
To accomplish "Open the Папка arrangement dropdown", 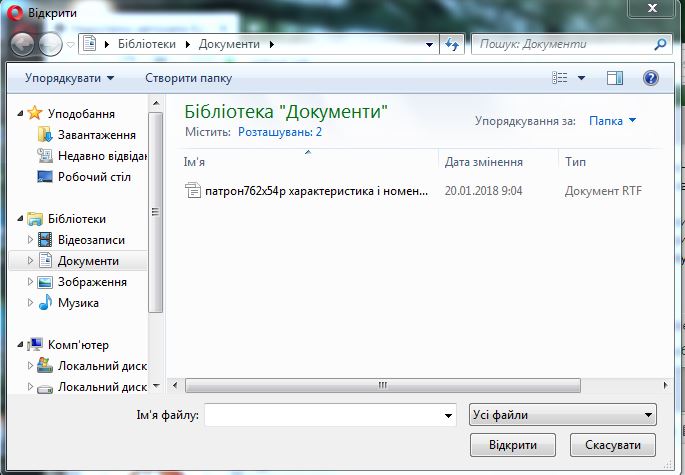I will [x=612, y=121].
